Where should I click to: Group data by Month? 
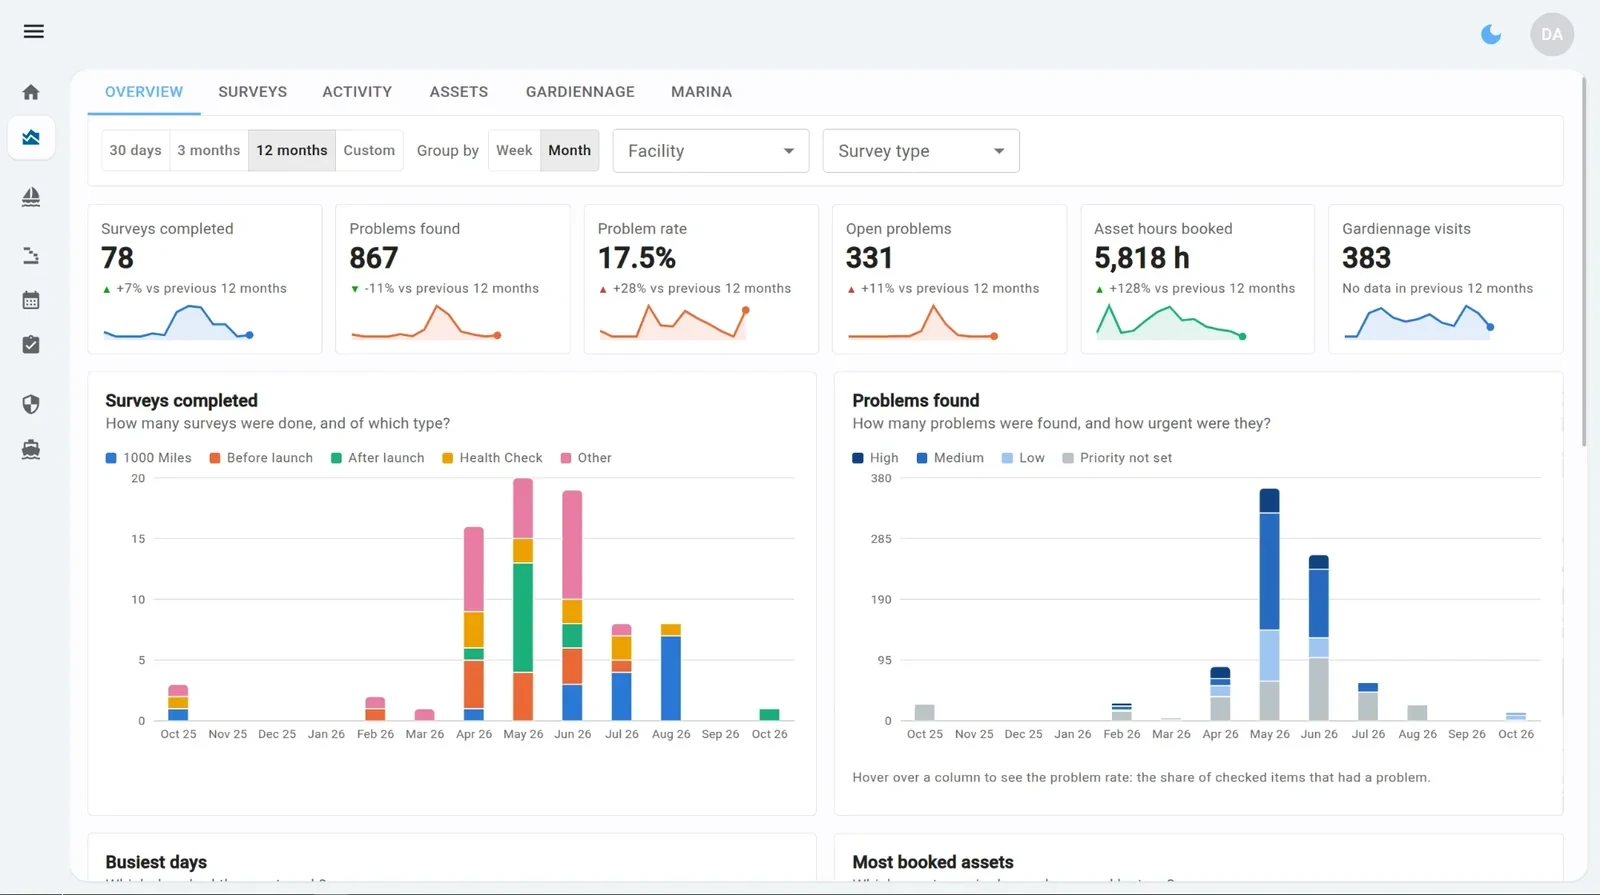(x=570, y=151)
